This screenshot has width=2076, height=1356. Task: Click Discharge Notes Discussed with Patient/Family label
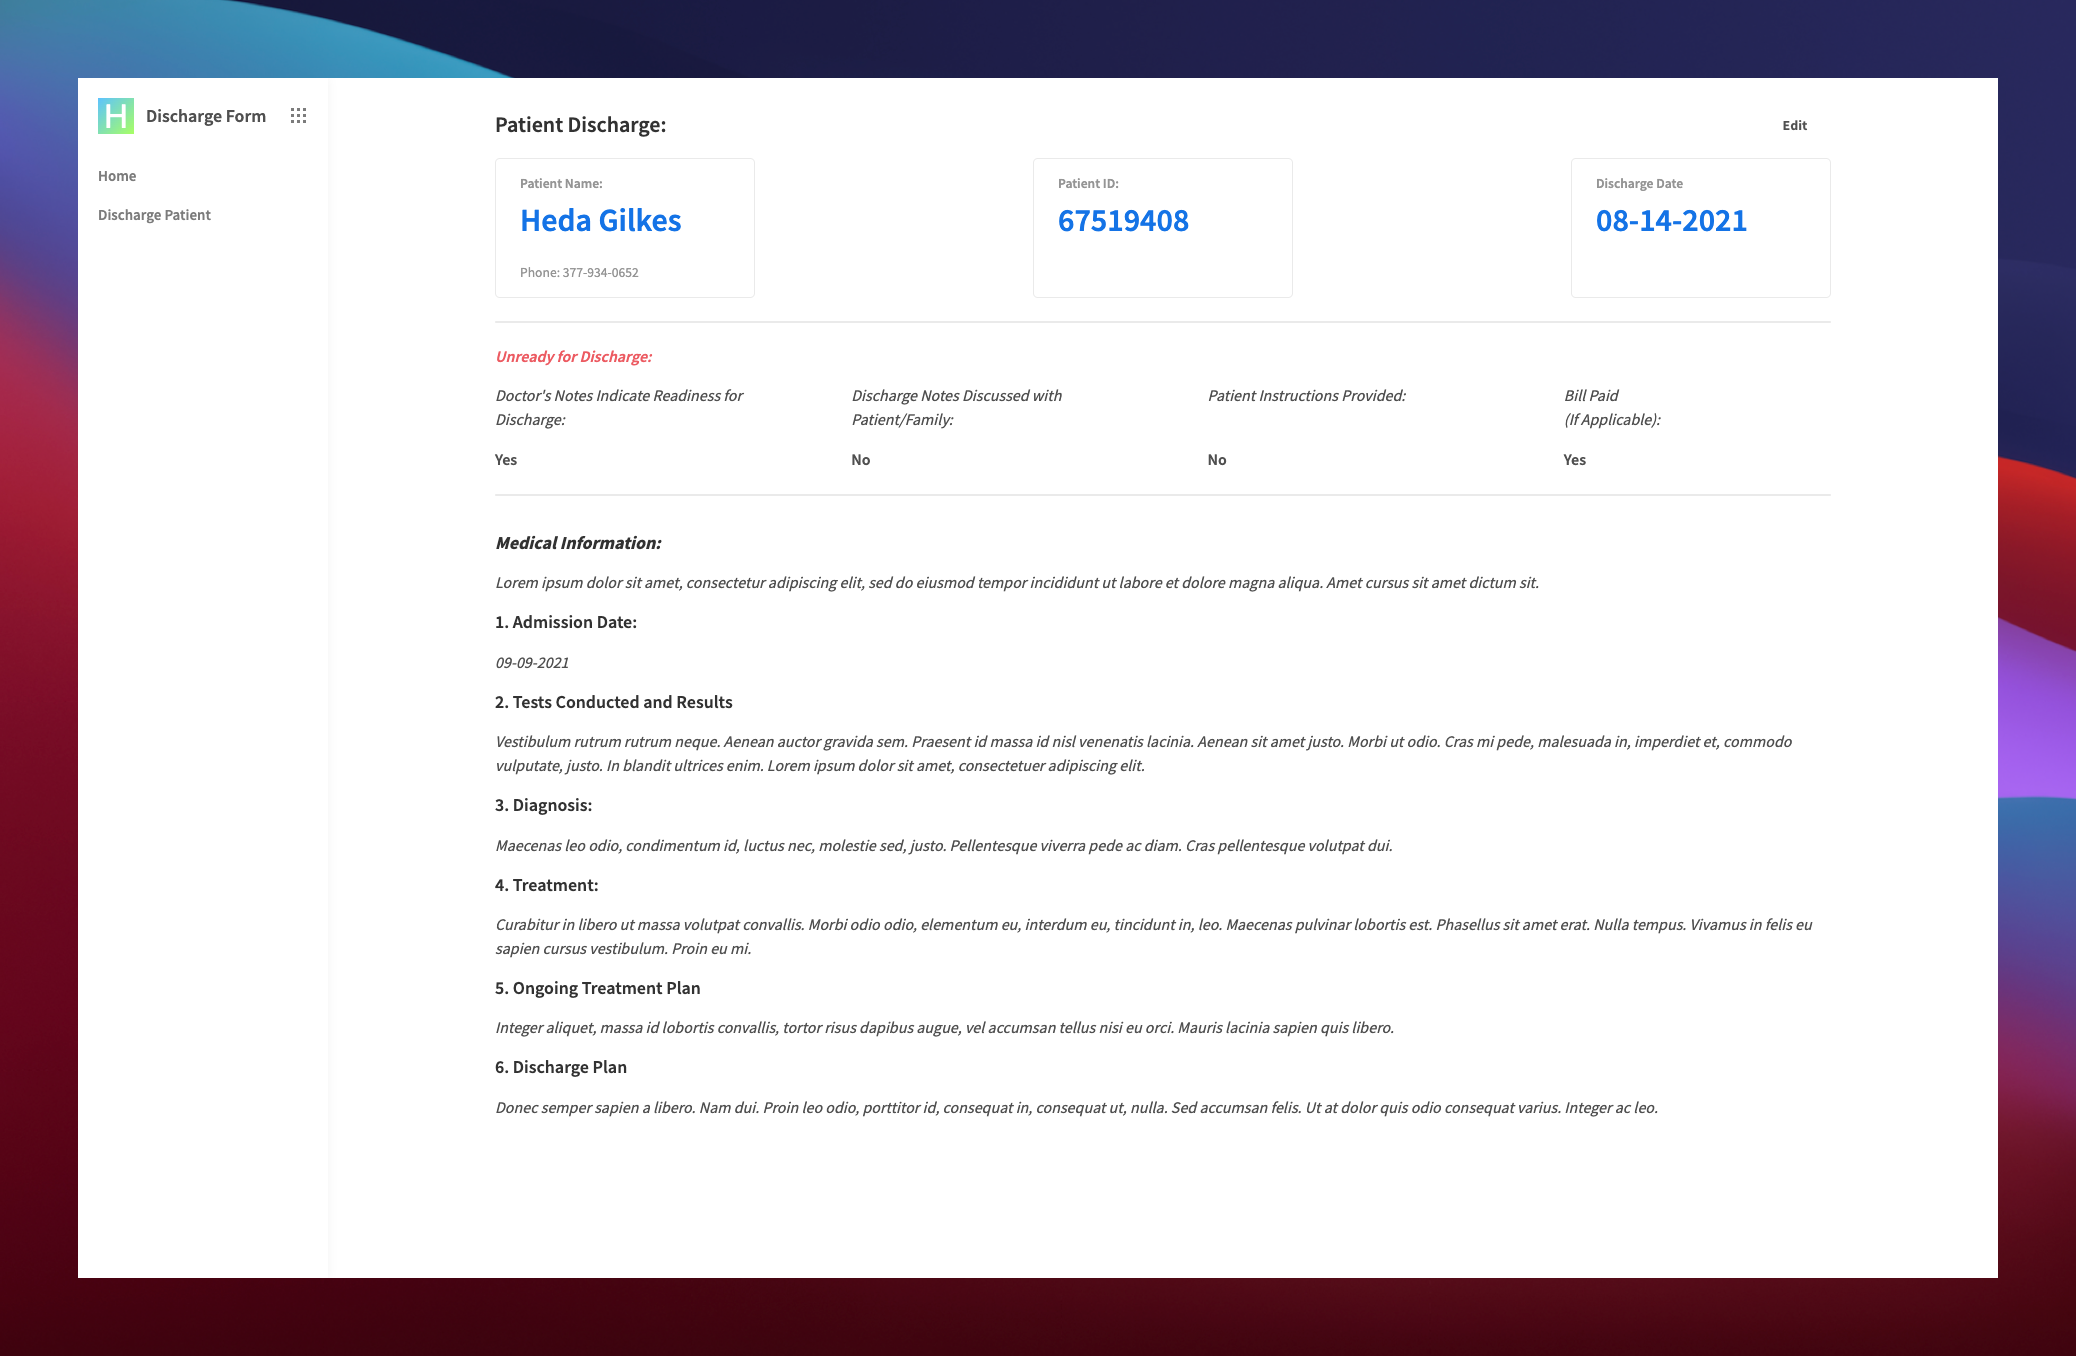coord(957,408)
